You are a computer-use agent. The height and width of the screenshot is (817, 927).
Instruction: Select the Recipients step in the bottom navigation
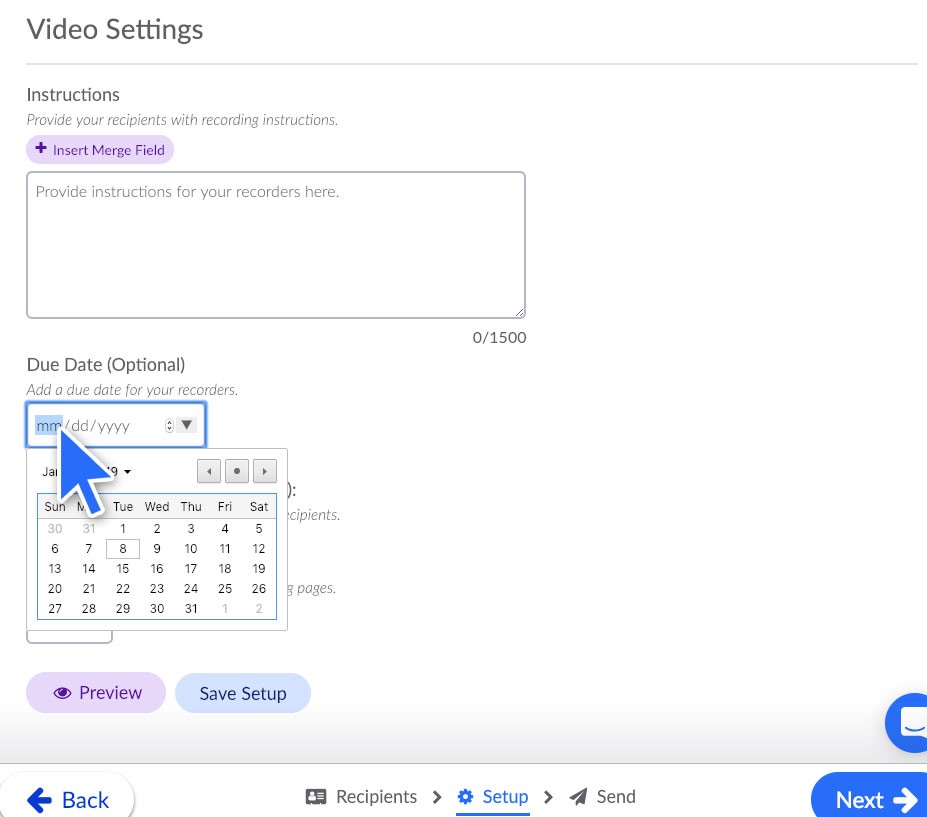(376, 796)
